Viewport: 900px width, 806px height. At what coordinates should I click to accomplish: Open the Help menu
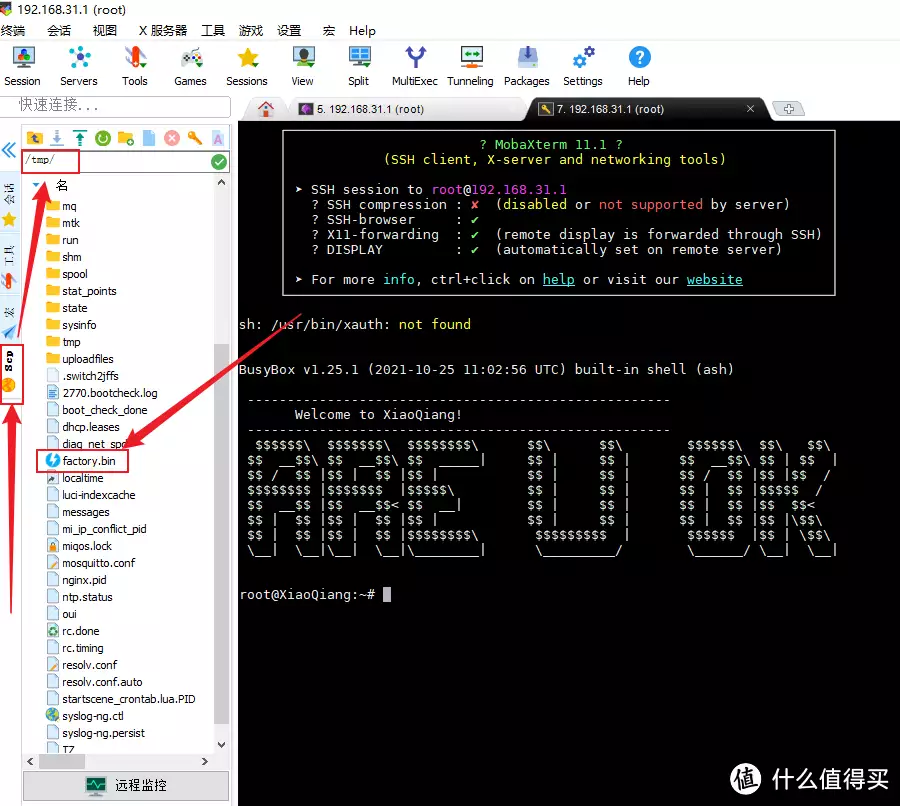[x=362, y=30]
